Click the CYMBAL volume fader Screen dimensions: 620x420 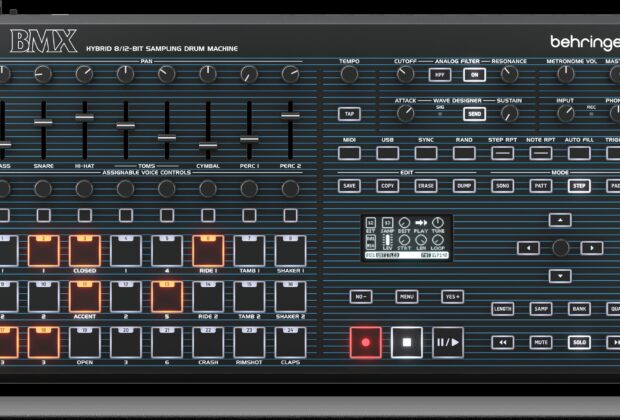click(x=208, y=146)
